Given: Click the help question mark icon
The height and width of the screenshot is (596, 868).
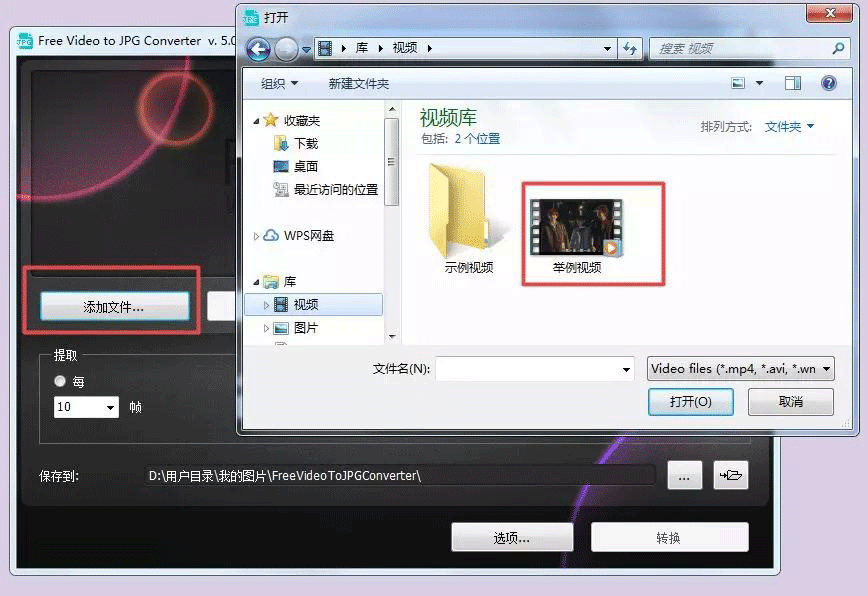Looking at the screenshot, I should [x=829, y=84].
